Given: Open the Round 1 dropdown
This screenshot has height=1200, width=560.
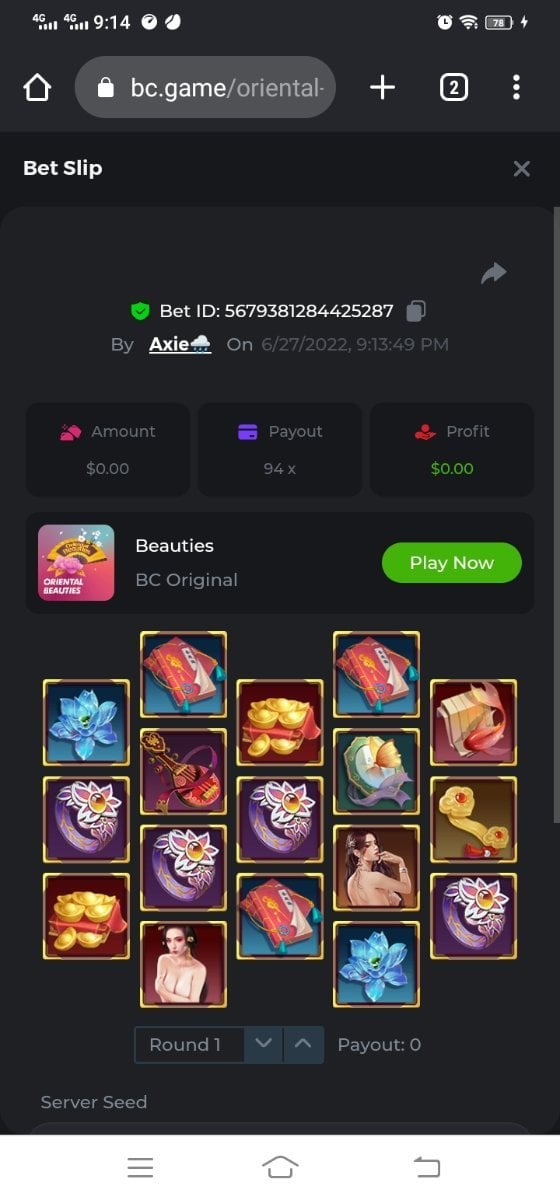Looking at the screenshot, I should pyautogui.click(x=190, y=1045).
